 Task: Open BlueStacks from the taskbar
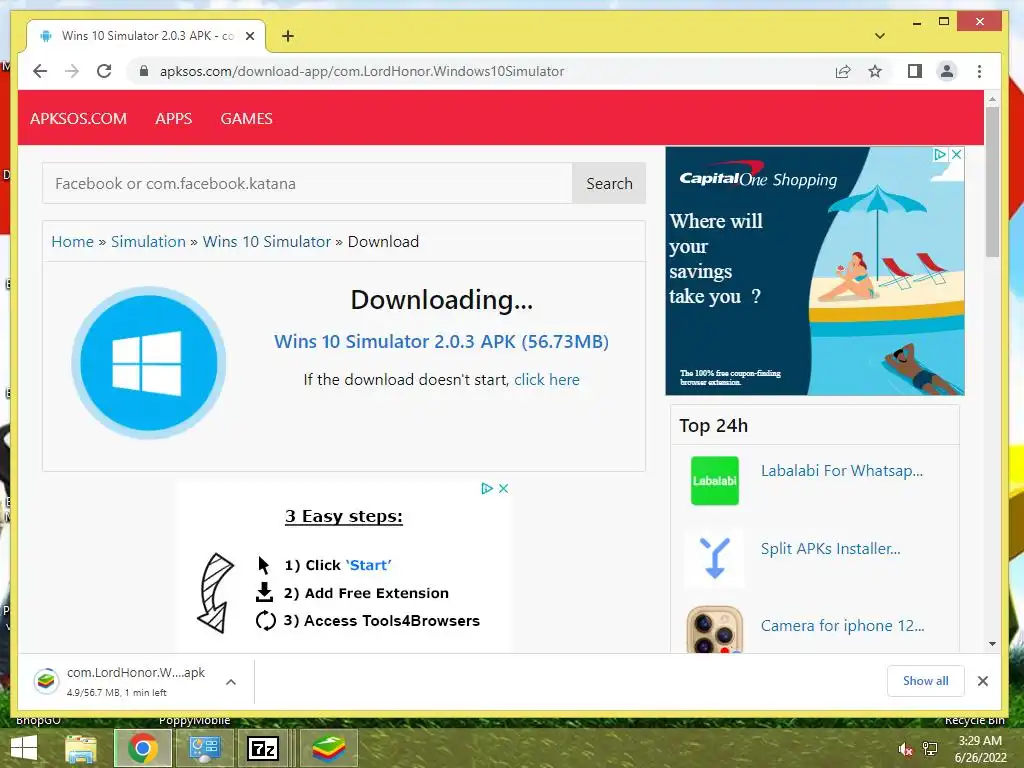tap(328, 748)
